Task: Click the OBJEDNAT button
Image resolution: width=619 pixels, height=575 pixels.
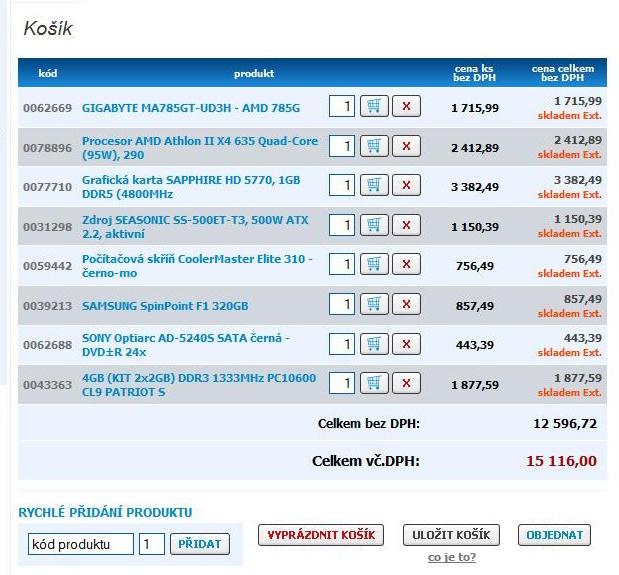Action: pyautogui.click(x=554, y=535)
